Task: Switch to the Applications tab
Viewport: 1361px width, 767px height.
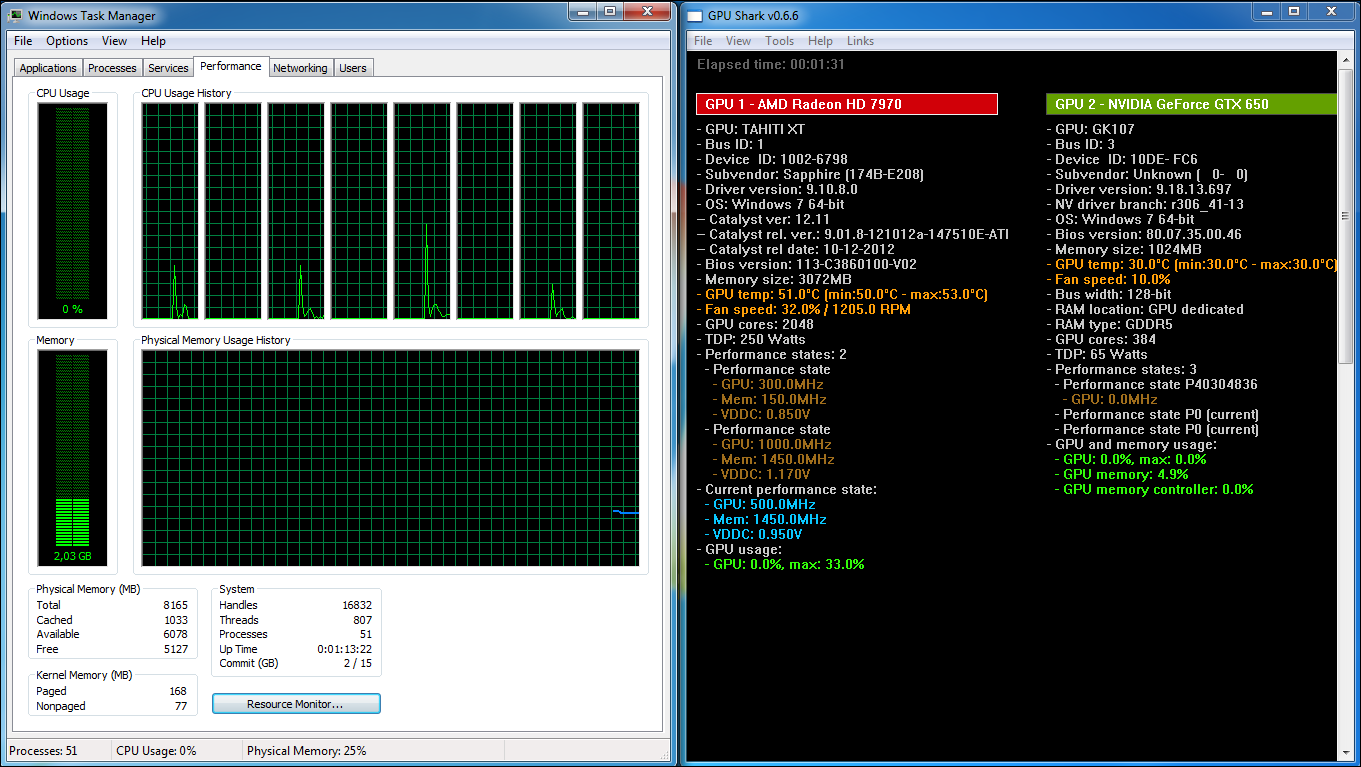Action: click(x=48, y=68)
